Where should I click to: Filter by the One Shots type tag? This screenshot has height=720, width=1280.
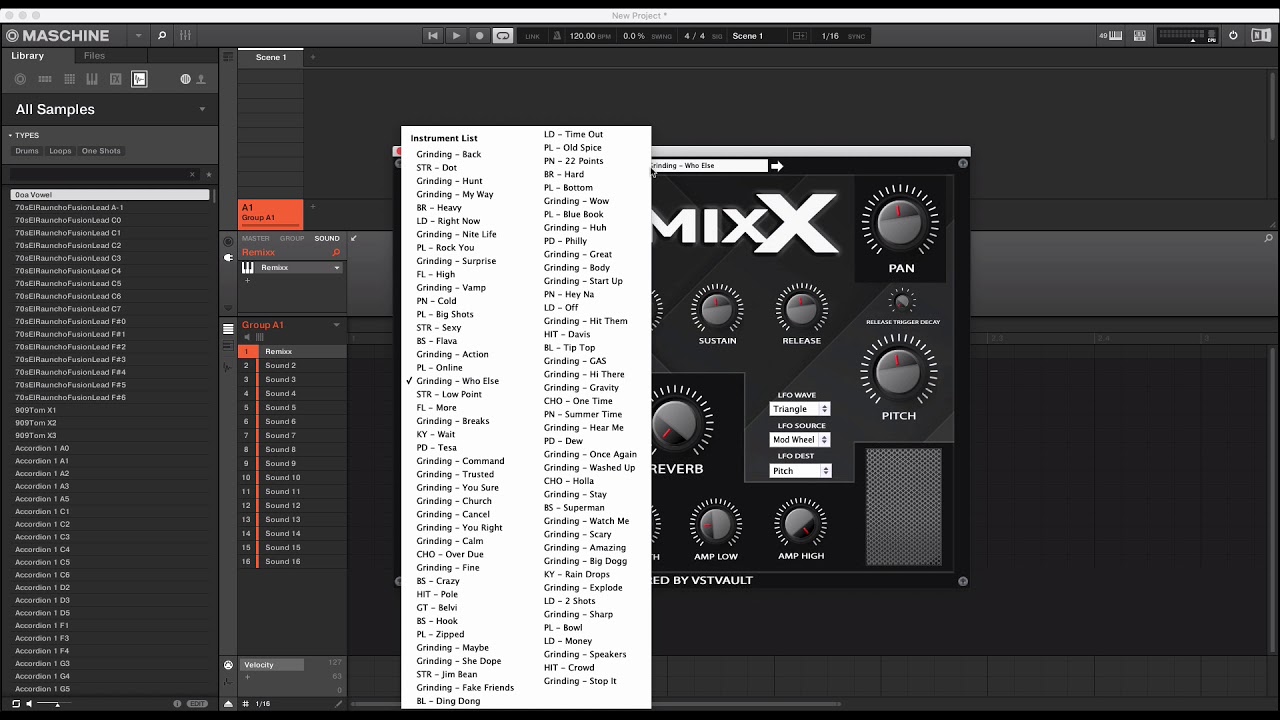101,151
